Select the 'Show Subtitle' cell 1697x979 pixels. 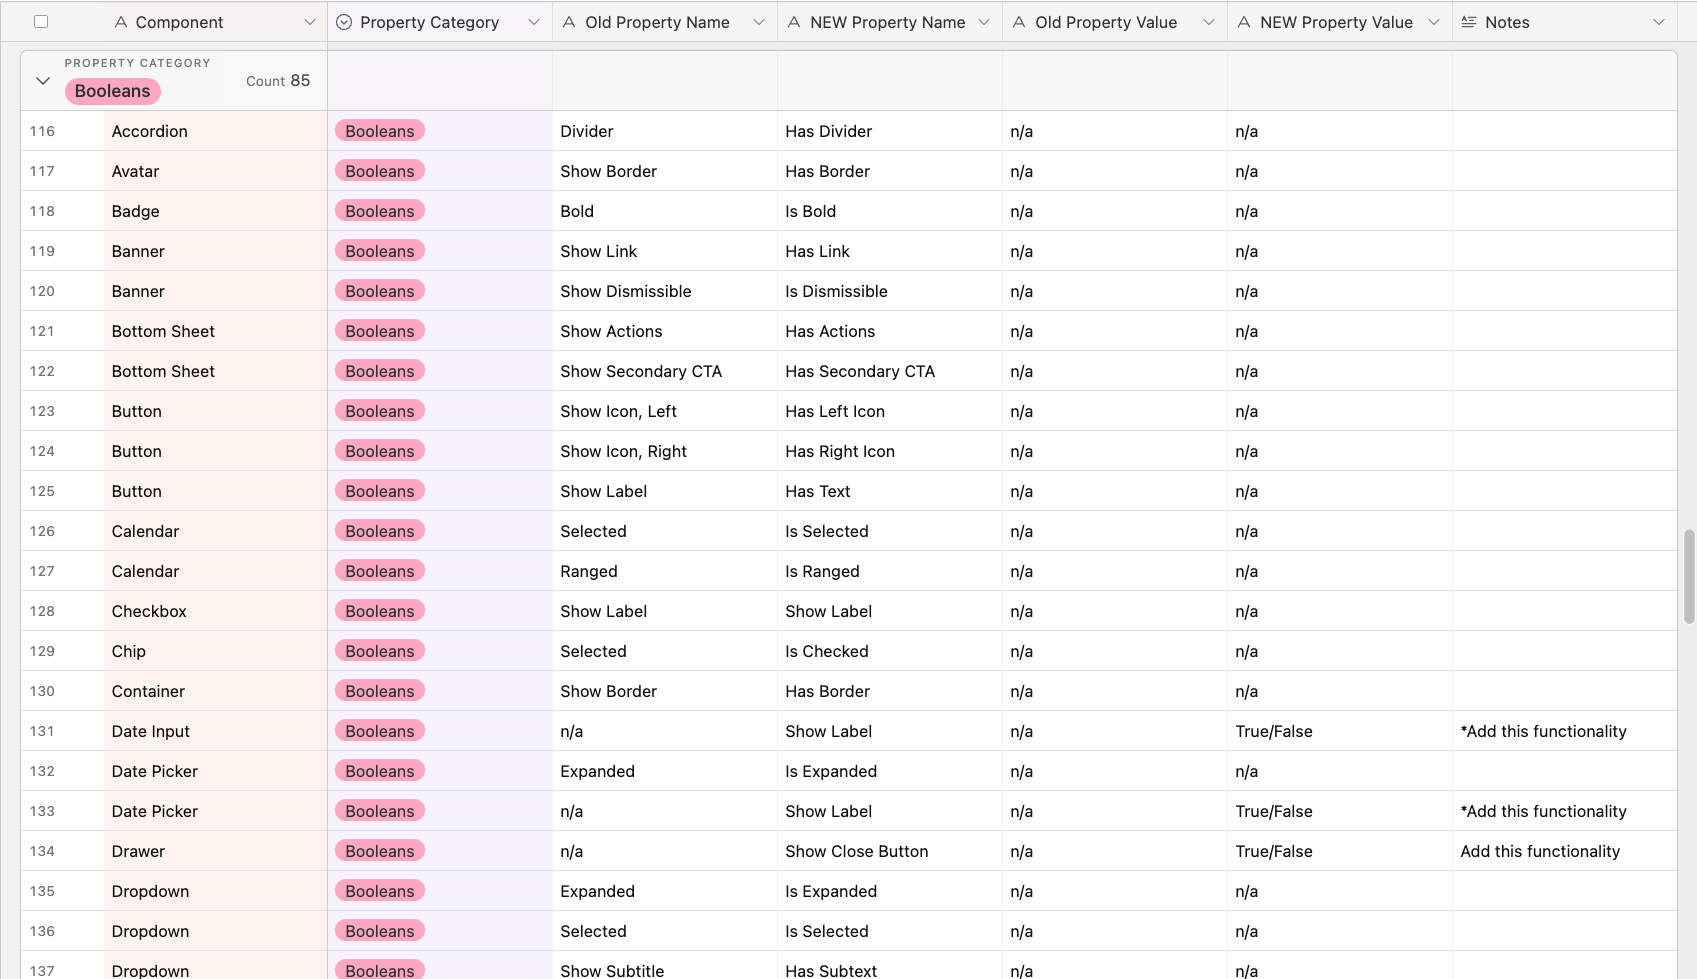pos(665,966)
